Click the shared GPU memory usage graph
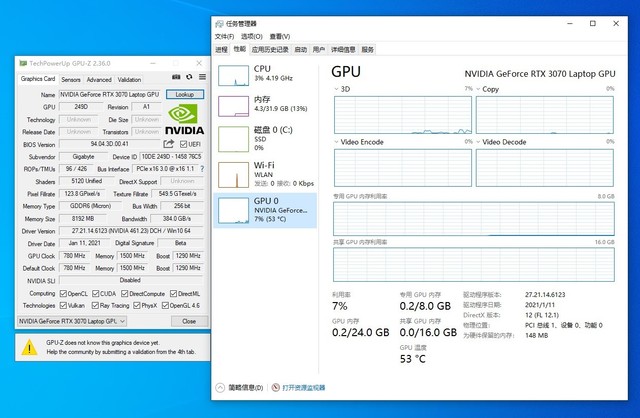This screenshot has height=418, width=640. (473, 265)
